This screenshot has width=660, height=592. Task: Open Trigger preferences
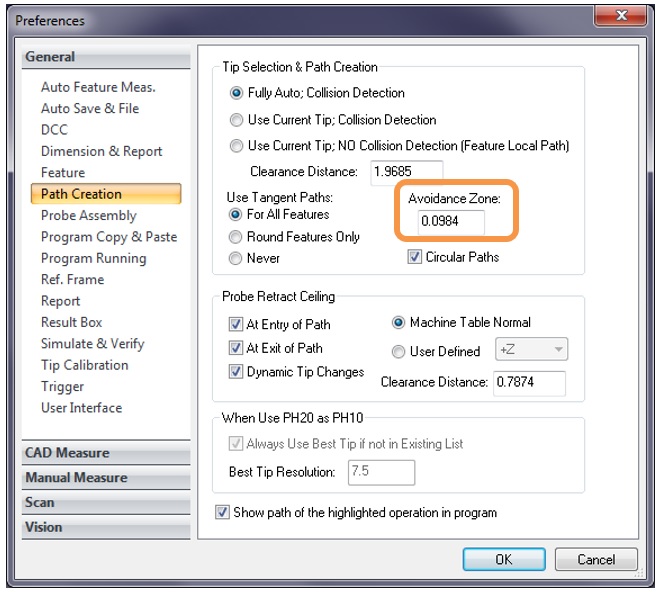(62, 387)
